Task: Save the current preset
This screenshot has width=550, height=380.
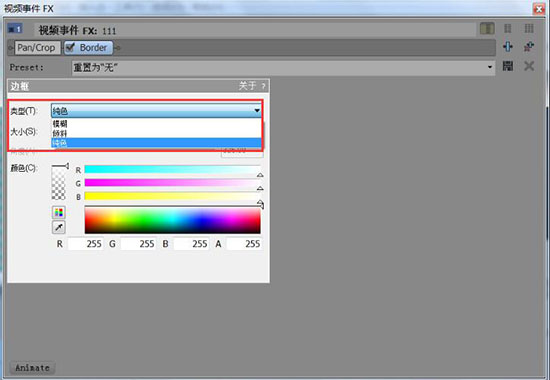Action: click(x=508, y=66)
